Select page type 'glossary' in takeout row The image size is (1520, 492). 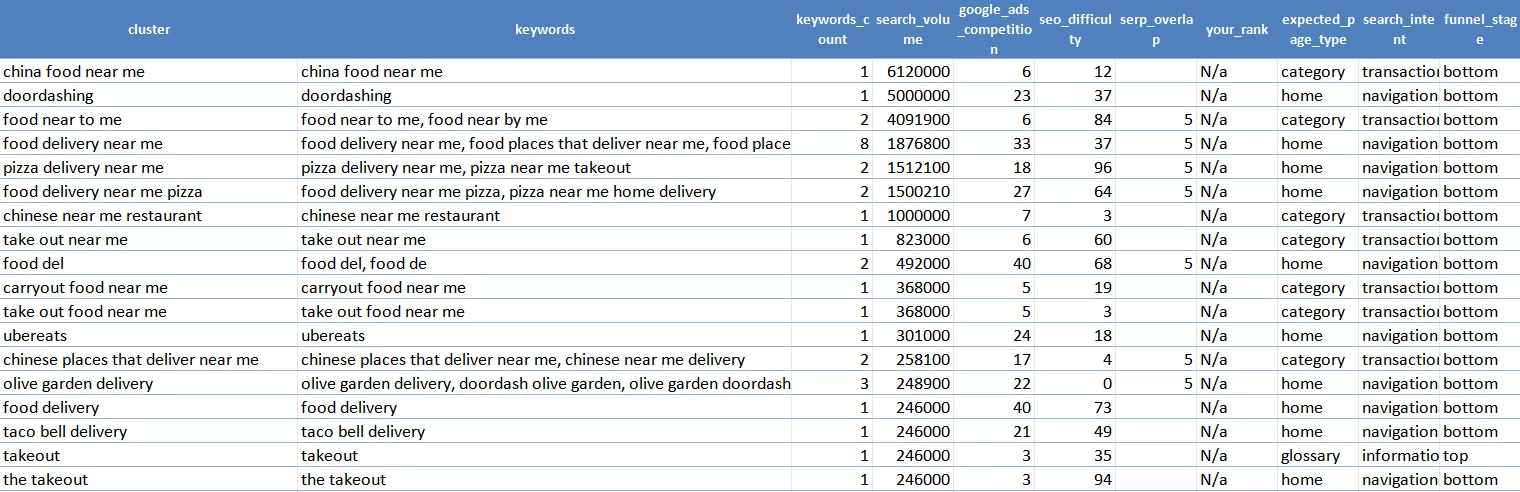[x=1318, y=455]
